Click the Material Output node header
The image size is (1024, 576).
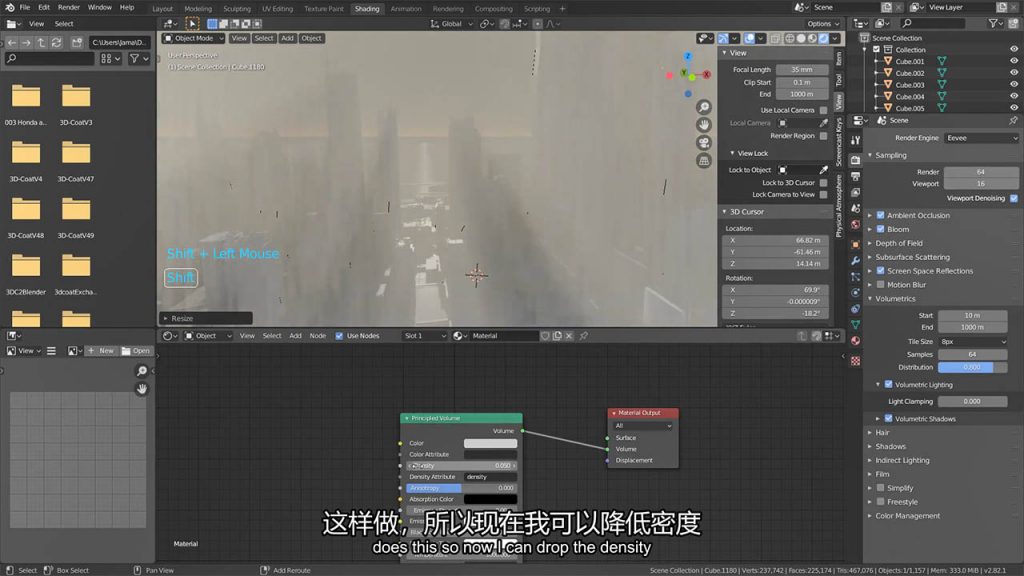(x=643, y=413)
